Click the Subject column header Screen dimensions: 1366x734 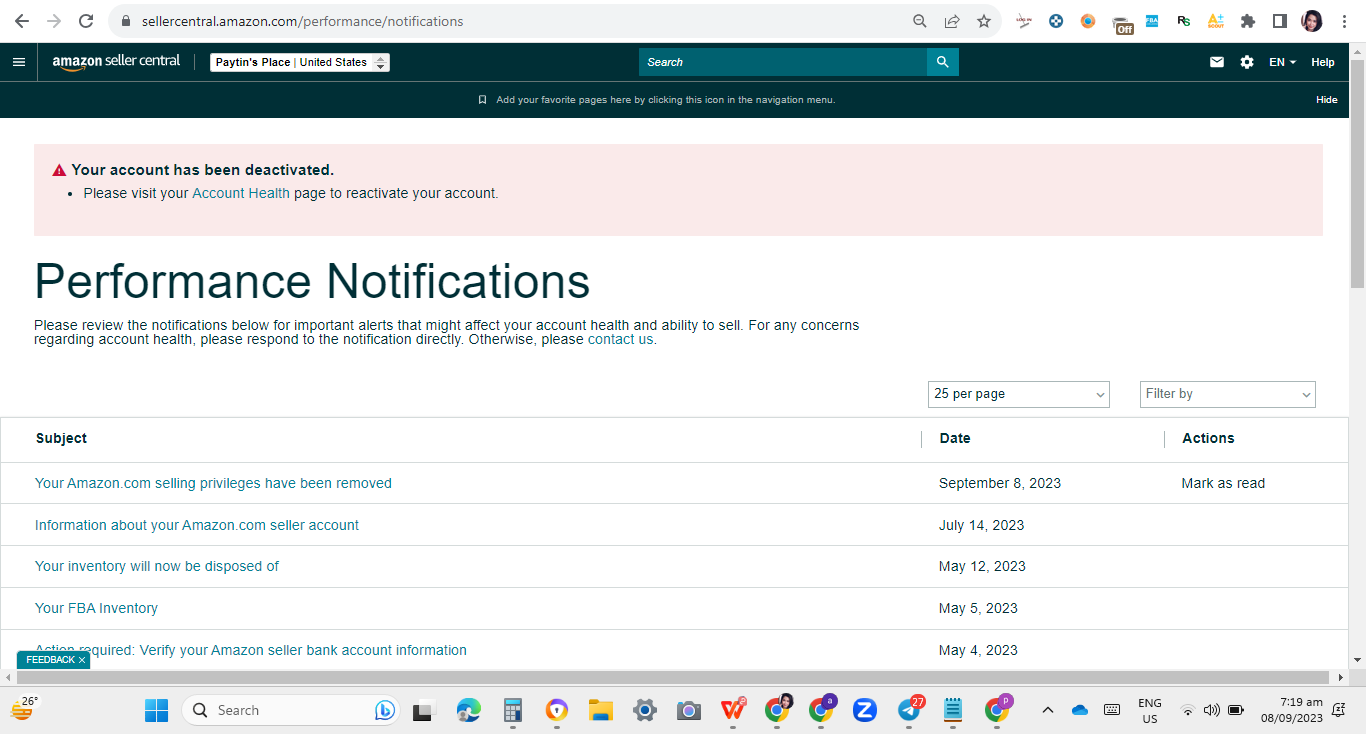61,438
